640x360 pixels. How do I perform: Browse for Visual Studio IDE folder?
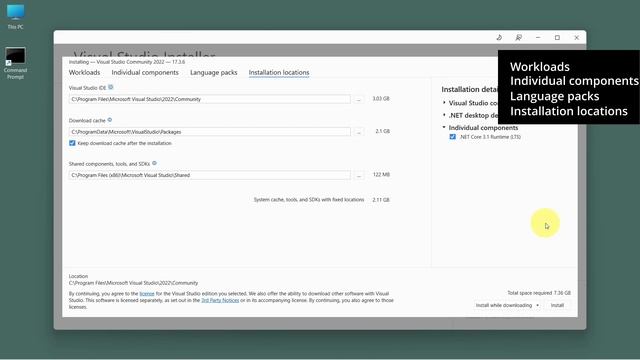359,99
